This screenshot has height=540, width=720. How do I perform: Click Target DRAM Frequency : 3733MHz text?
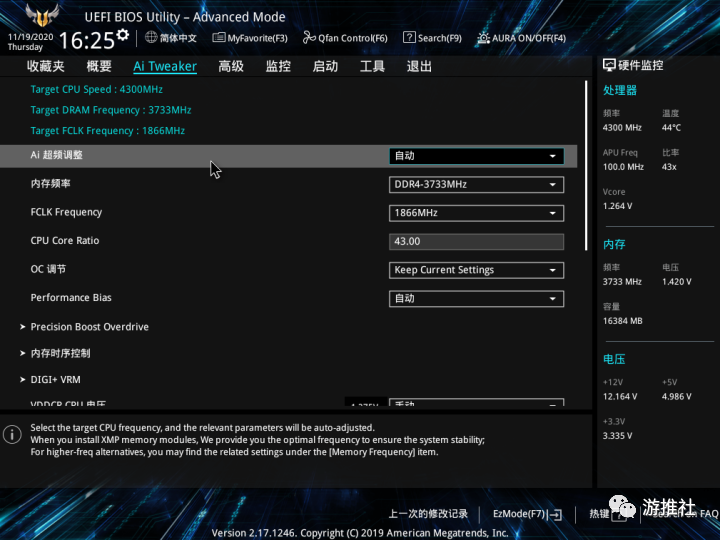(x=111, y=110)
